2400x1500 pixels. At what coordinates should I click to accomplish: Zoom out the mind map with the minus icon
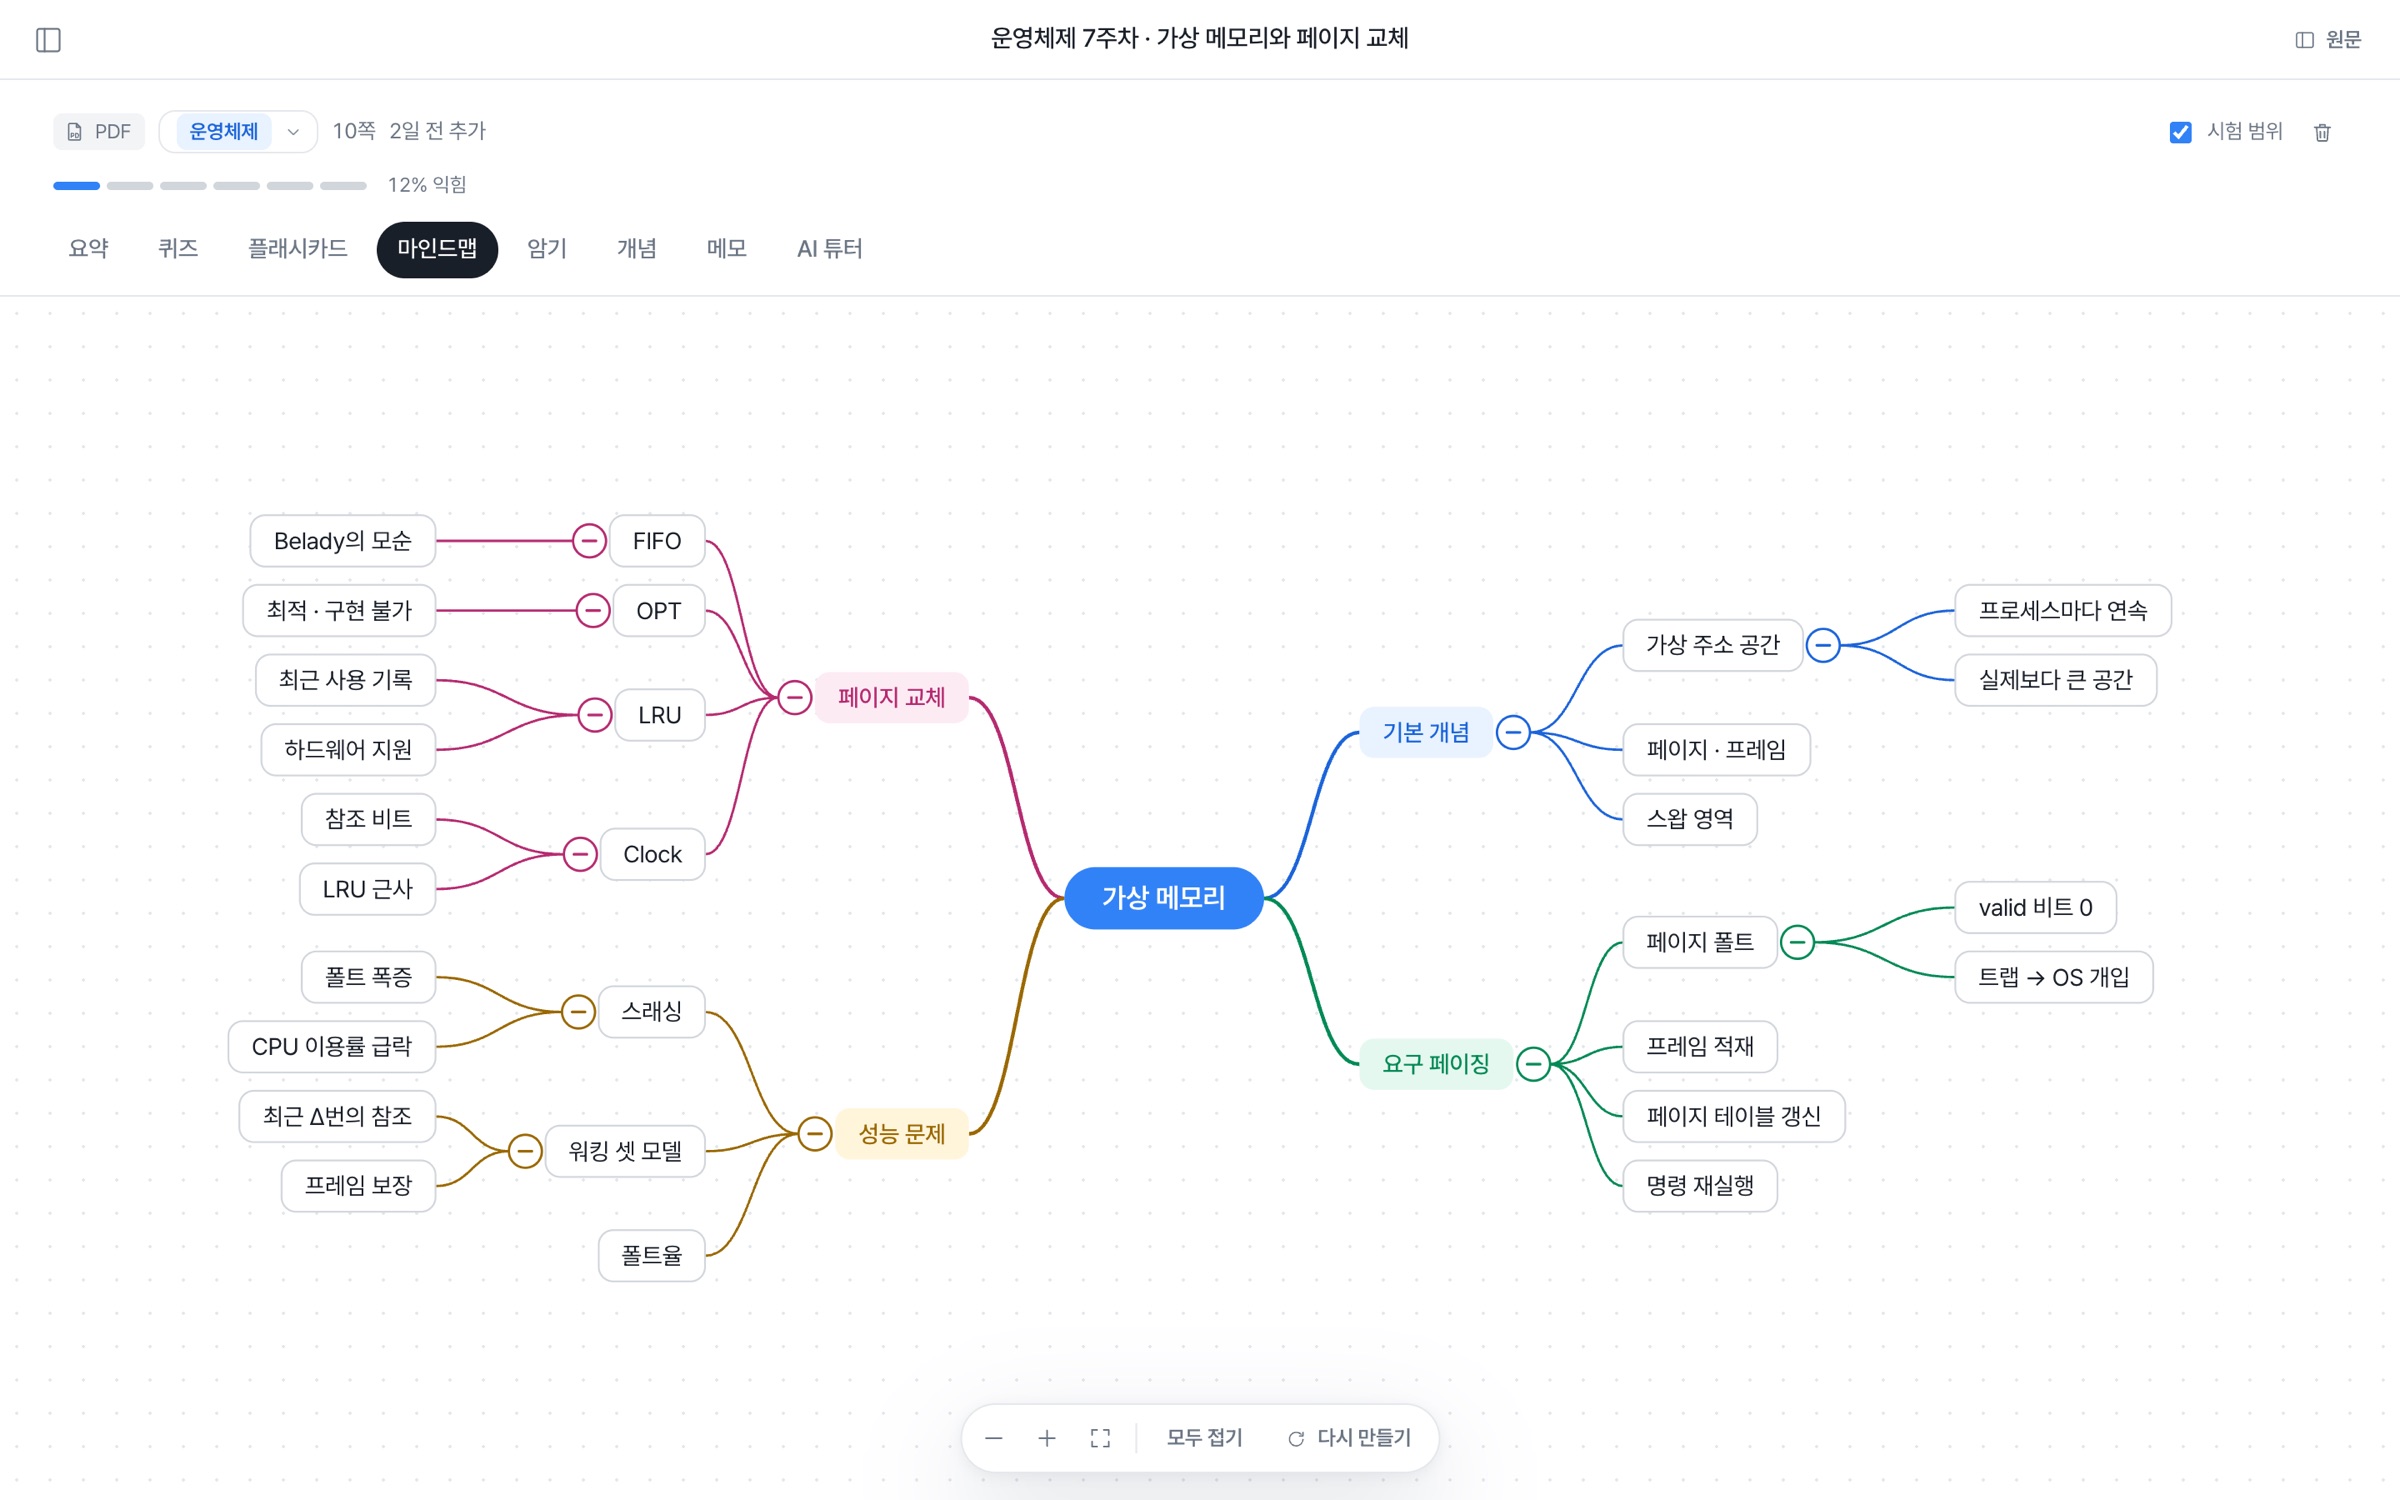(993, 1438)
